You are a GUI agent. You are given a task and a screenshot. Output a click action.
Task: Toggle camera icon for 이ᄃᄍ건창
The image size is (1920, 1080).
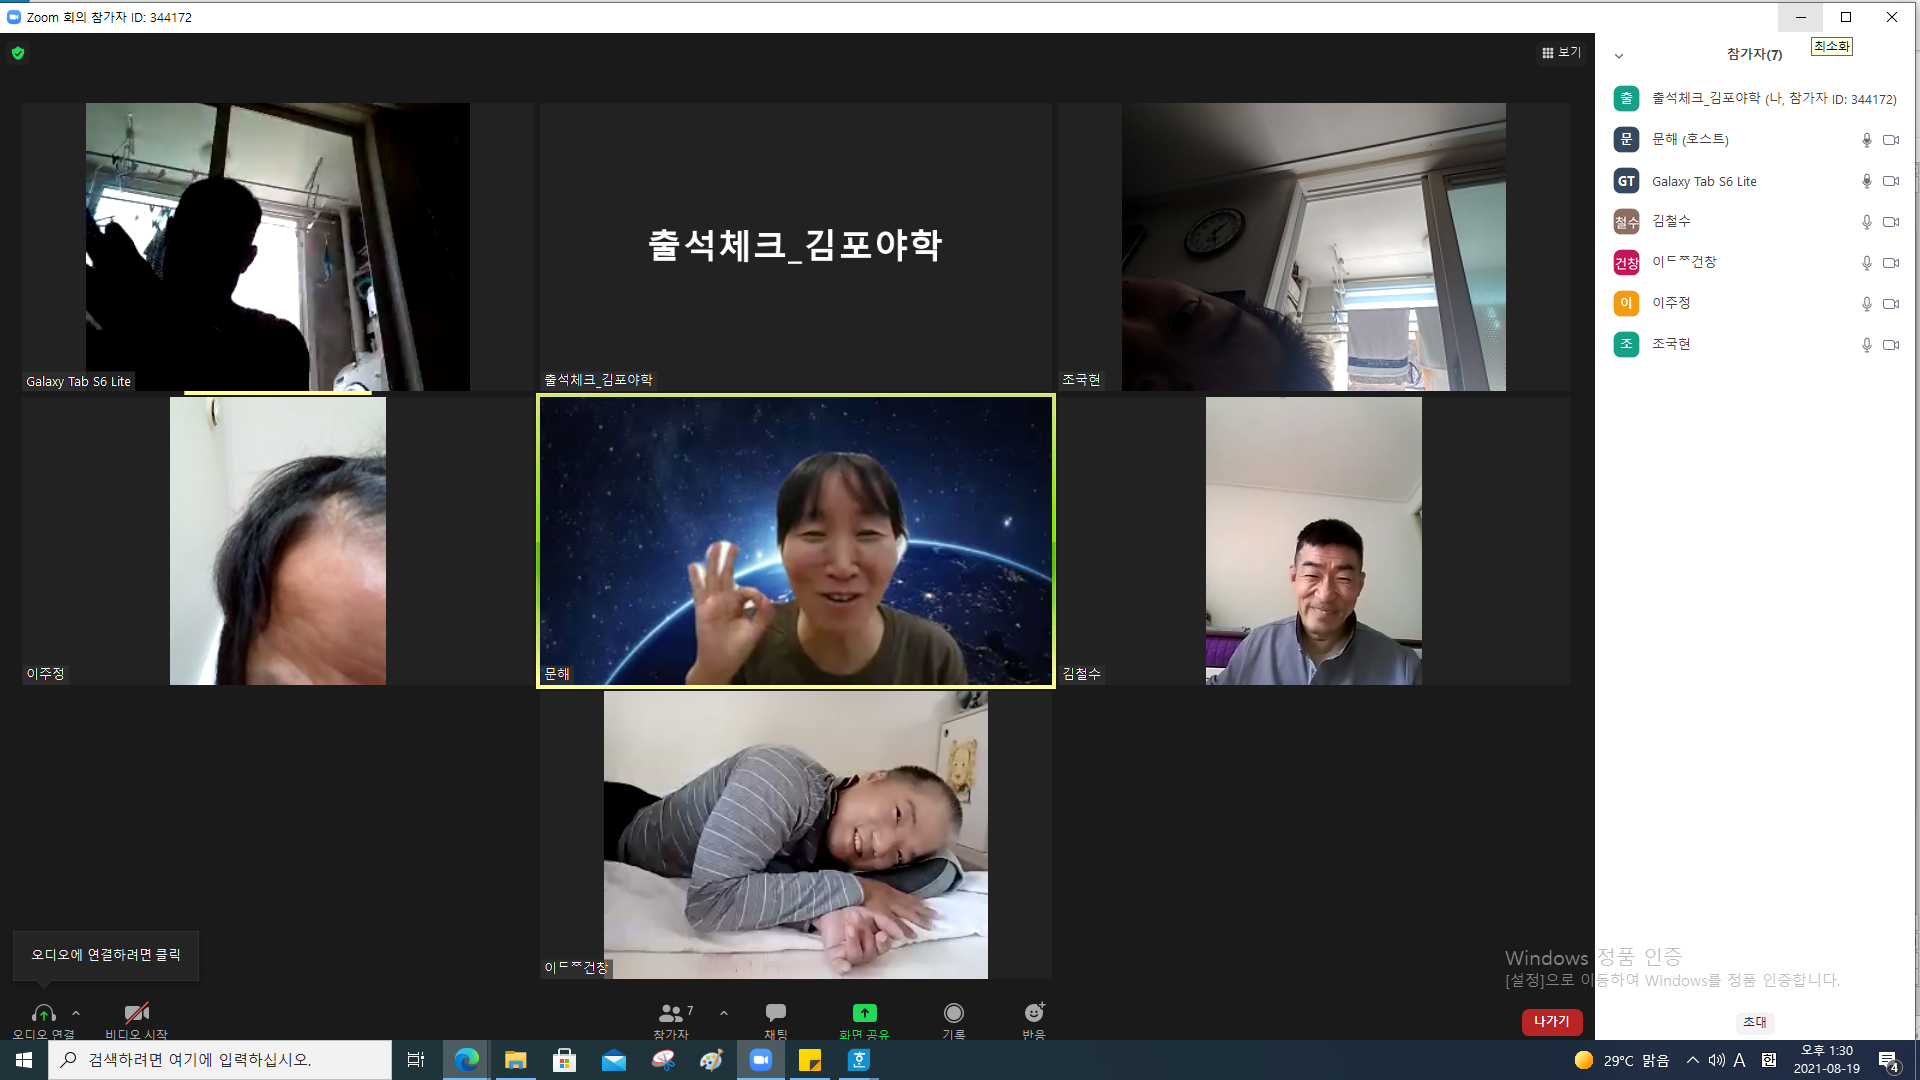pyautogui.click(x=1891, y=263)
